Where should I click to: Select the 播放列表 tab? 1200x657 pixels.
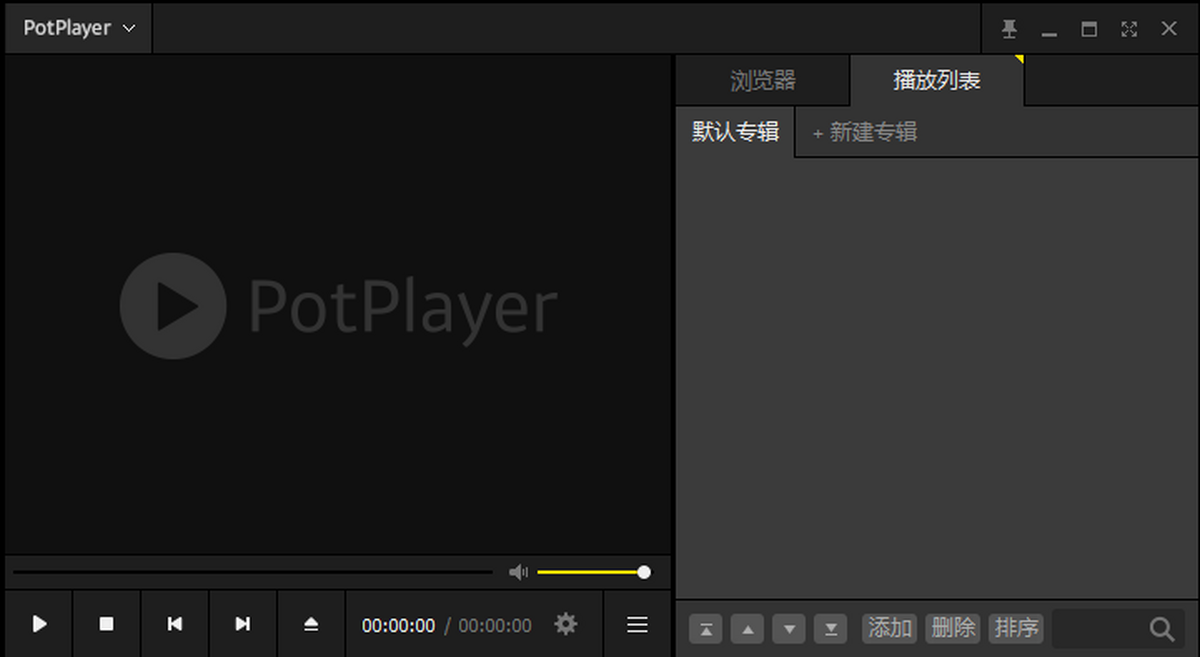point(937,81)
